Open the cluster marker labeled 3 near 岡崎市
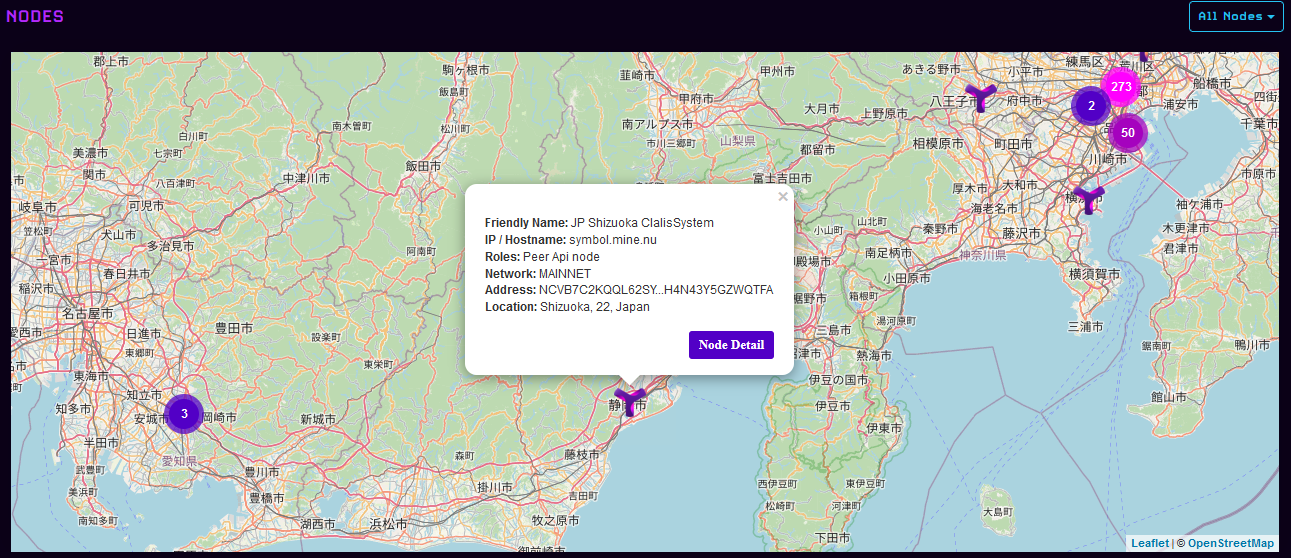Image resolution: width=1291 pixels, height=558 pixels. pos(184,413)
